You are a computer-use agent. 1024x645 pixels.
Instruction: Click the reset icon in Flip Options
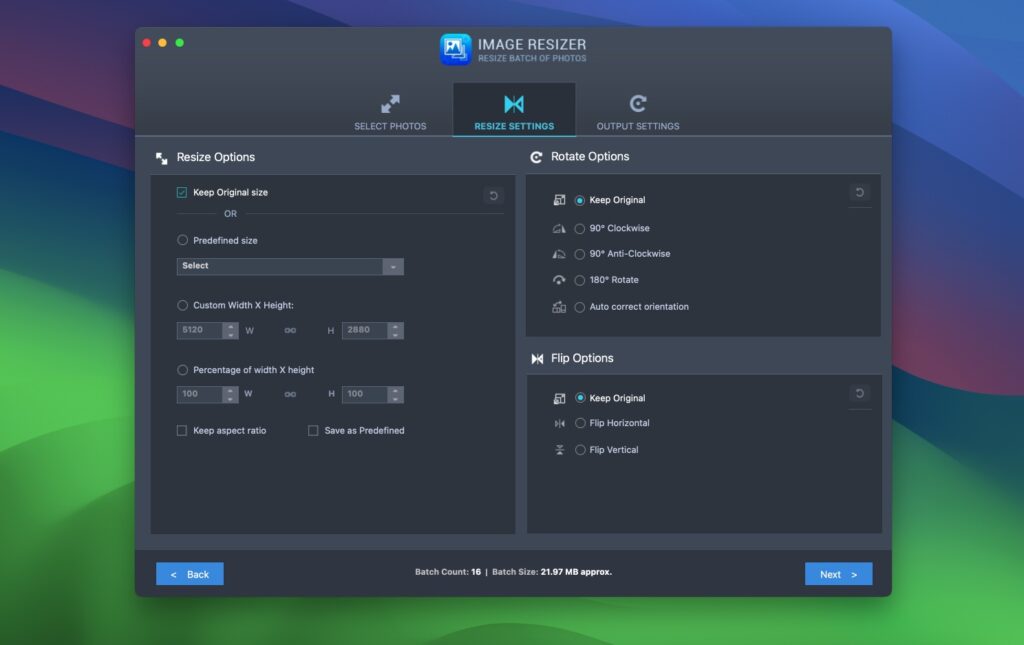point(860,395)
